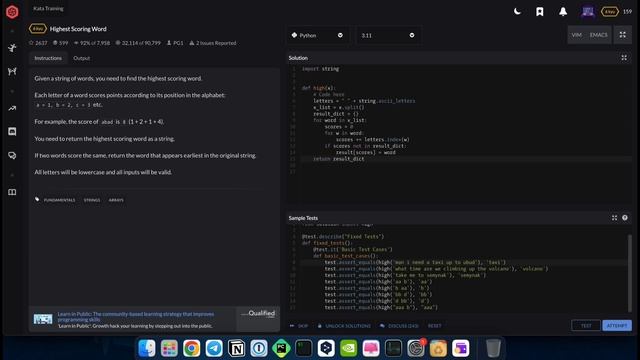
Task: Click the kata author PG1
Action: pyautogui.click(x=175, y=43)
